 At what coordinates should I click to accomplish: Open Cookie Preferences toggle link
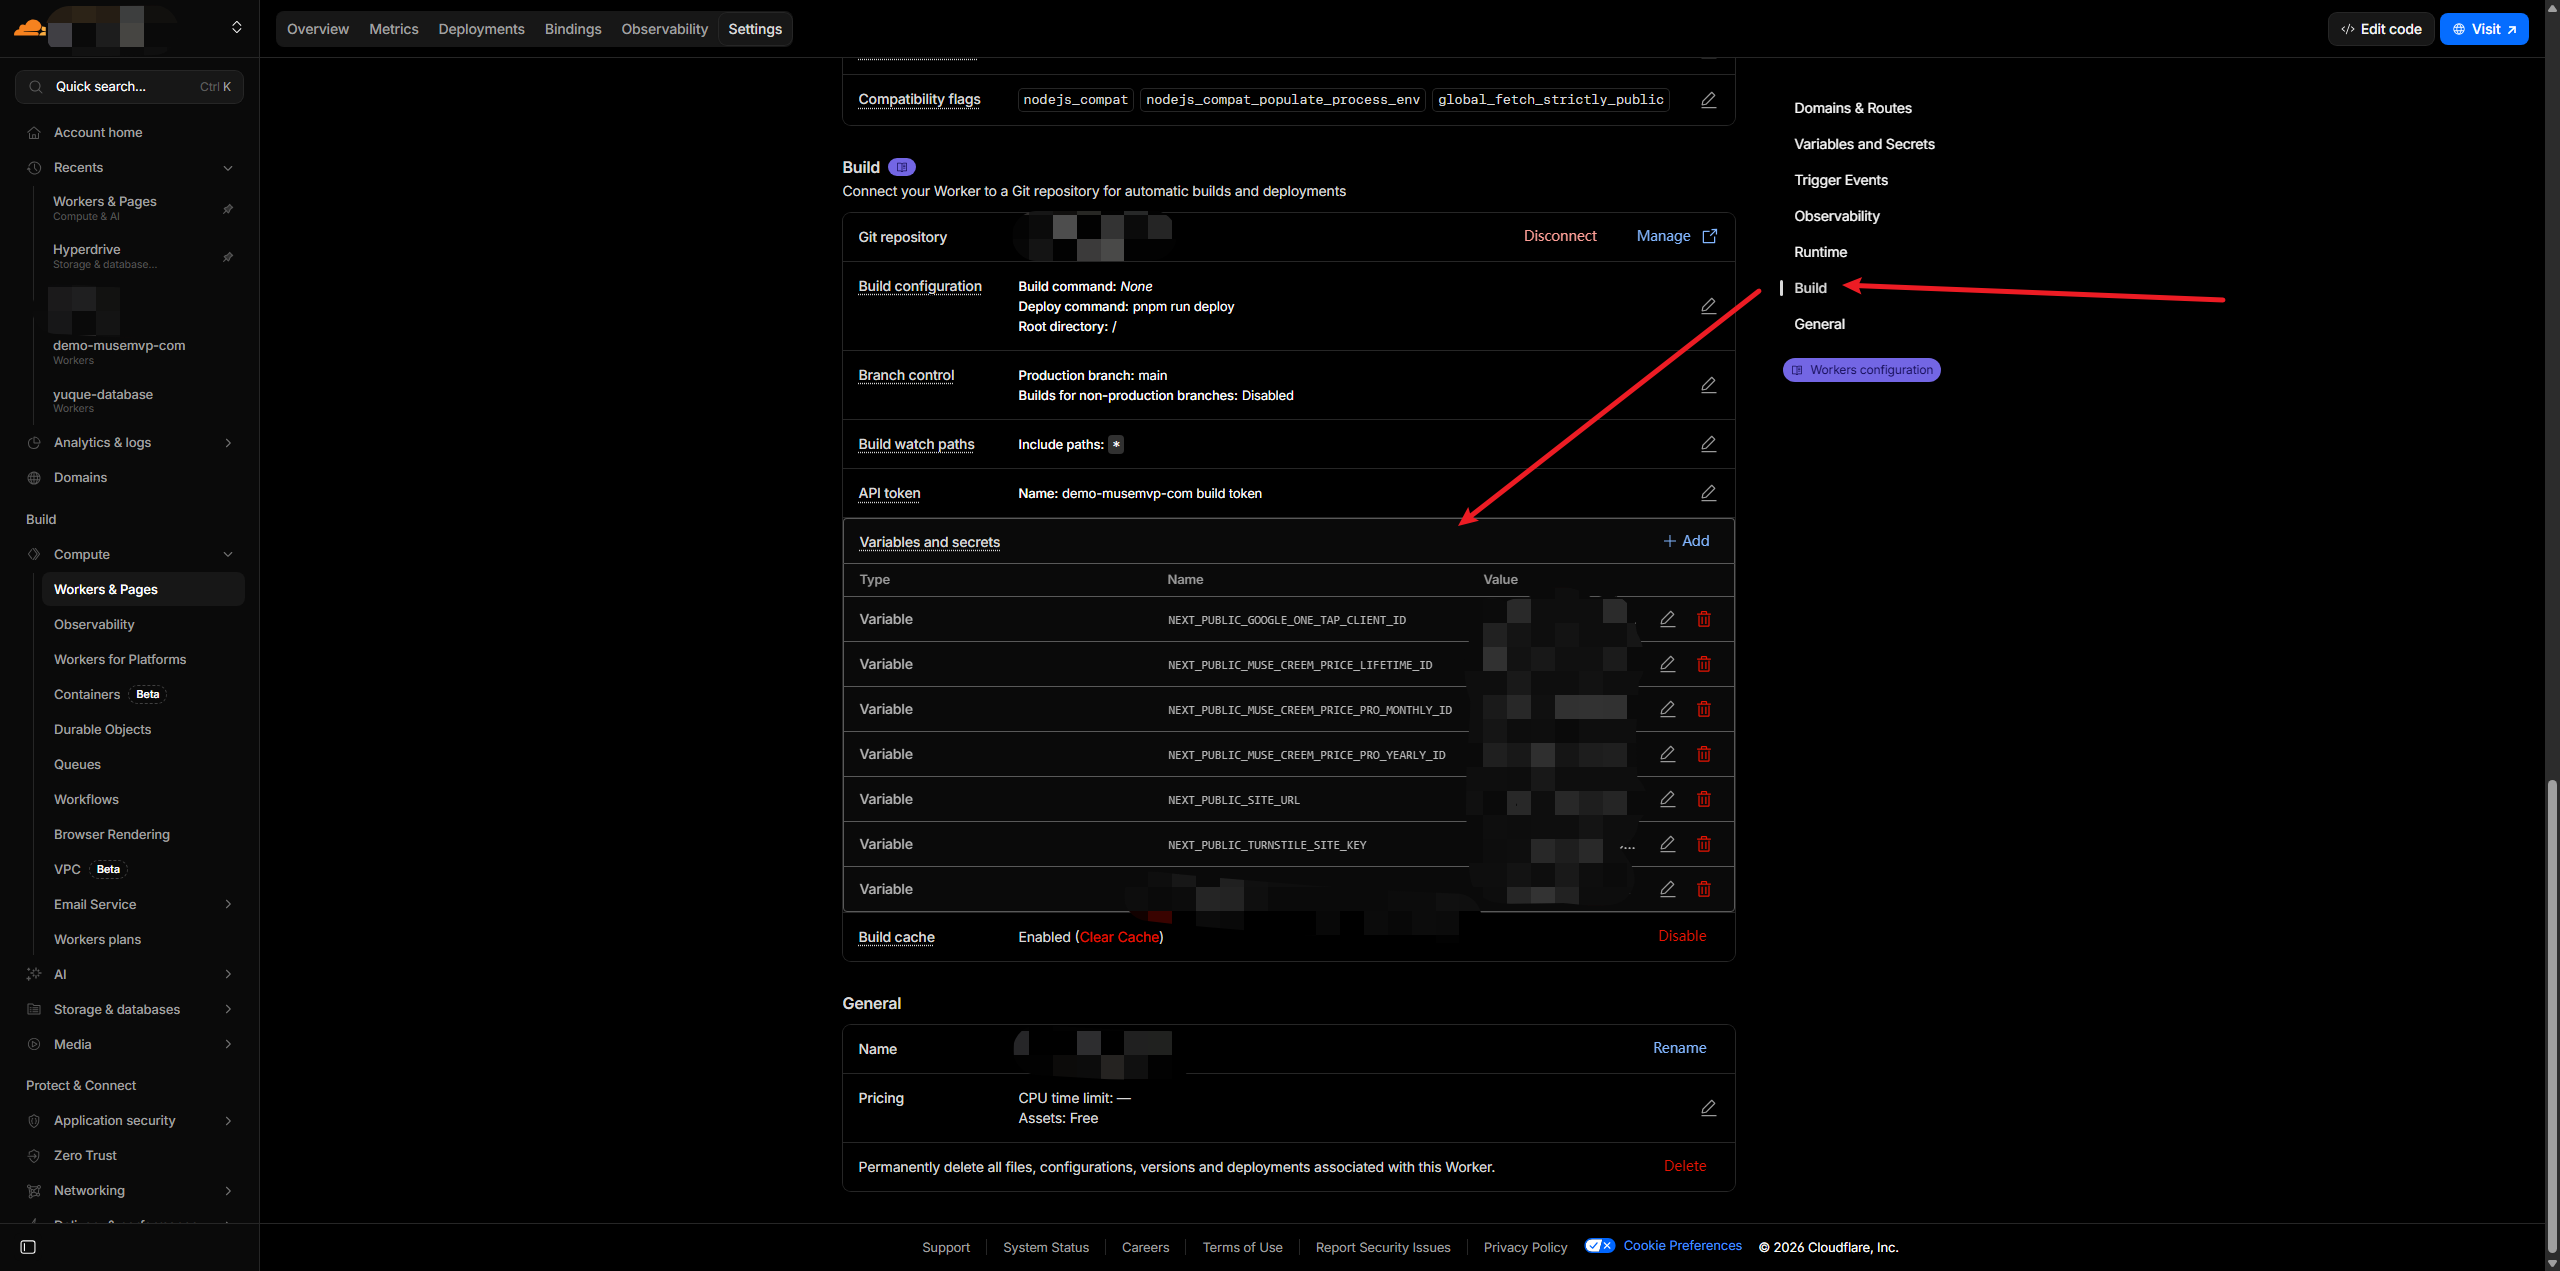[1682, 1245]
